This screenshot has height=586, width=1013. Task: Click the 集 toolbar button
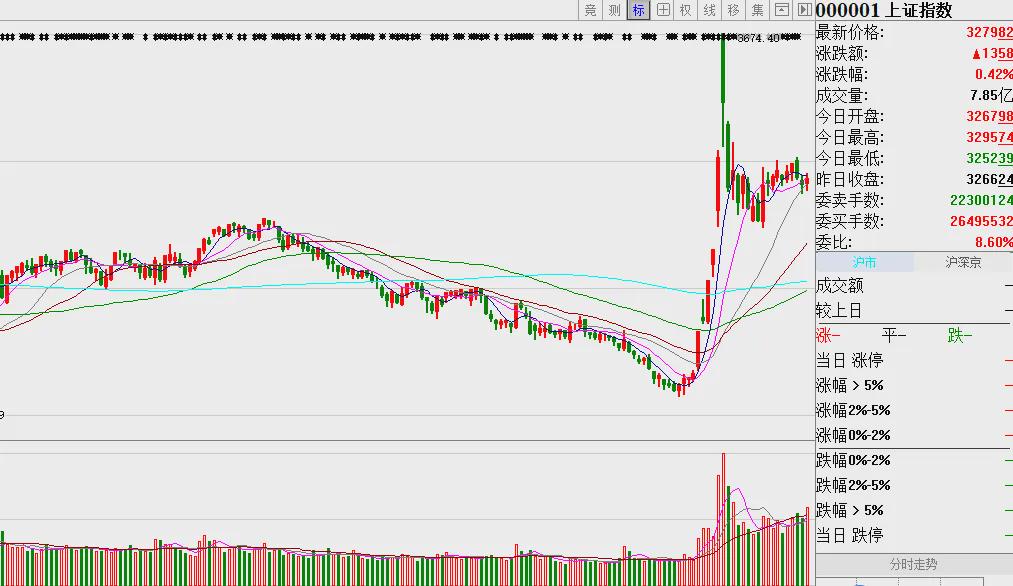click(758, 10)
